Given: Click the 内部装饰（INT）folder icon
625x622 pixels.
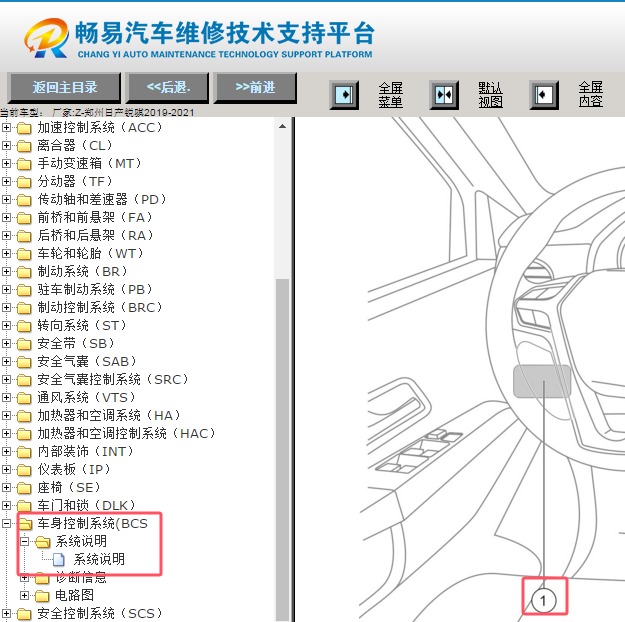Looking at the screenshot, I should click(x=24, y=452).
